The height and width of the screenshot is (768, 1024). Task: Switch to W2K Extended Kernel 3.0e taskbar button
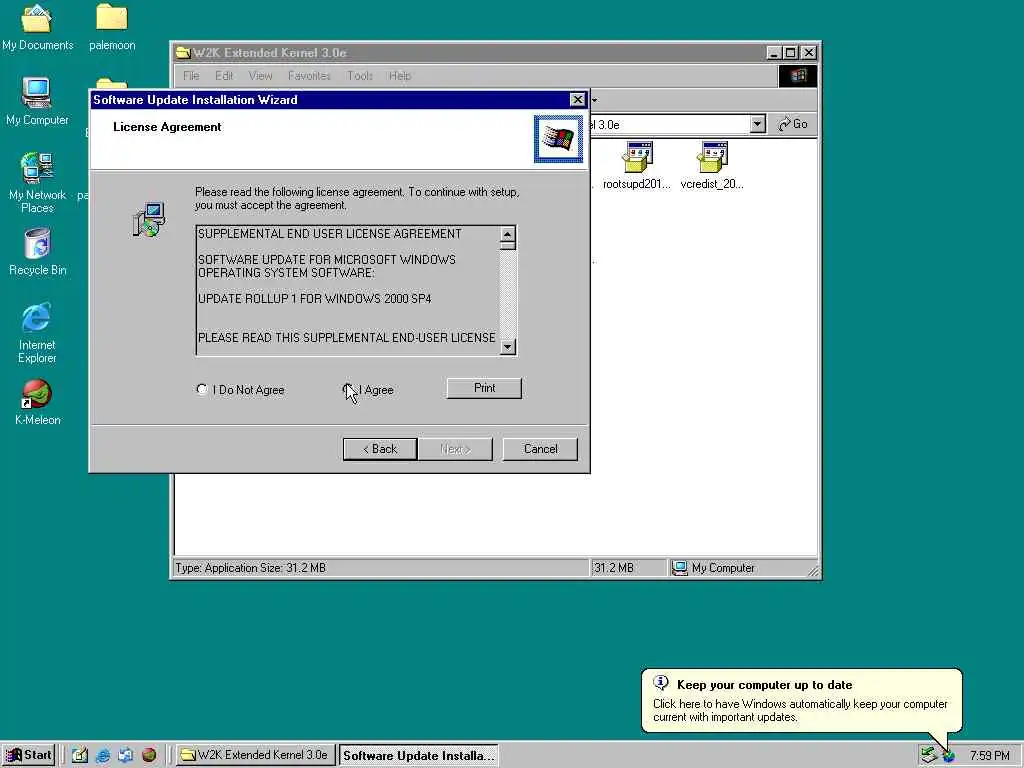click(x=255, y=756)
